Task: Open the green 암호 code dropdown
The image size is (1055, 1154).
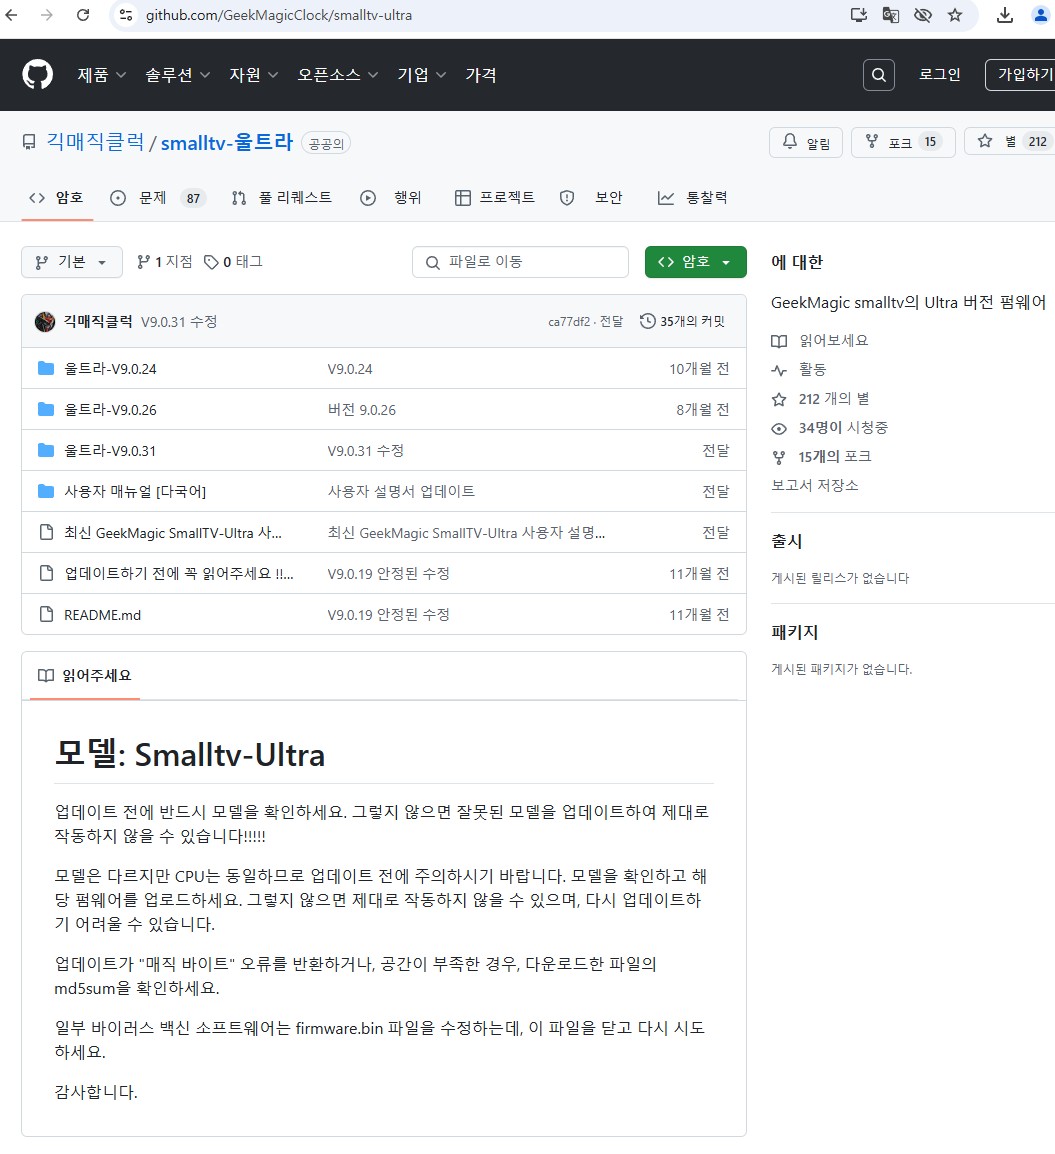Action: 695,262
